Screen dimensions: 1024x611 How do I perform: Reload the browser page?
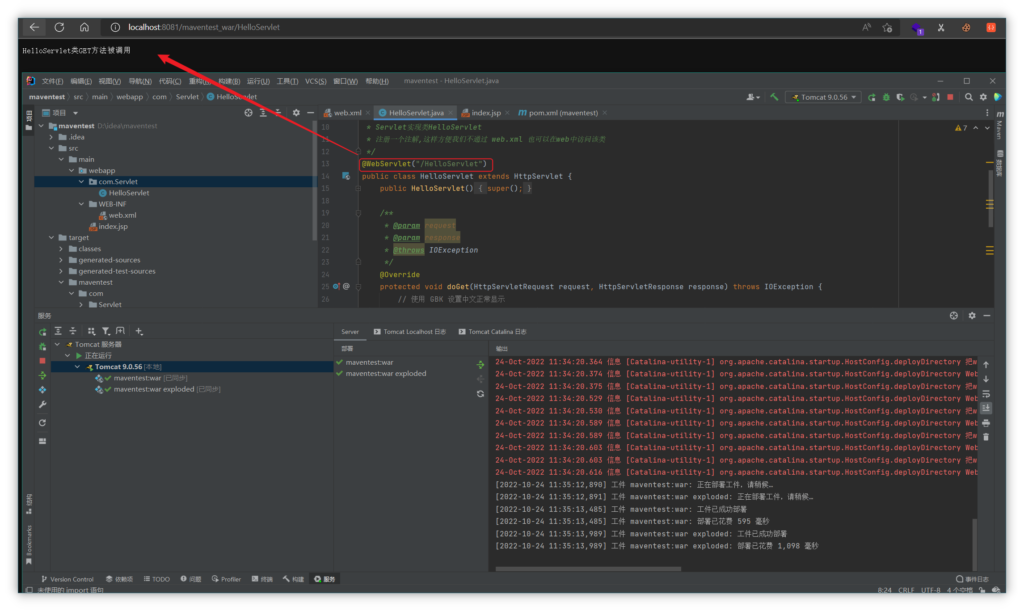[x=59, y=27]
